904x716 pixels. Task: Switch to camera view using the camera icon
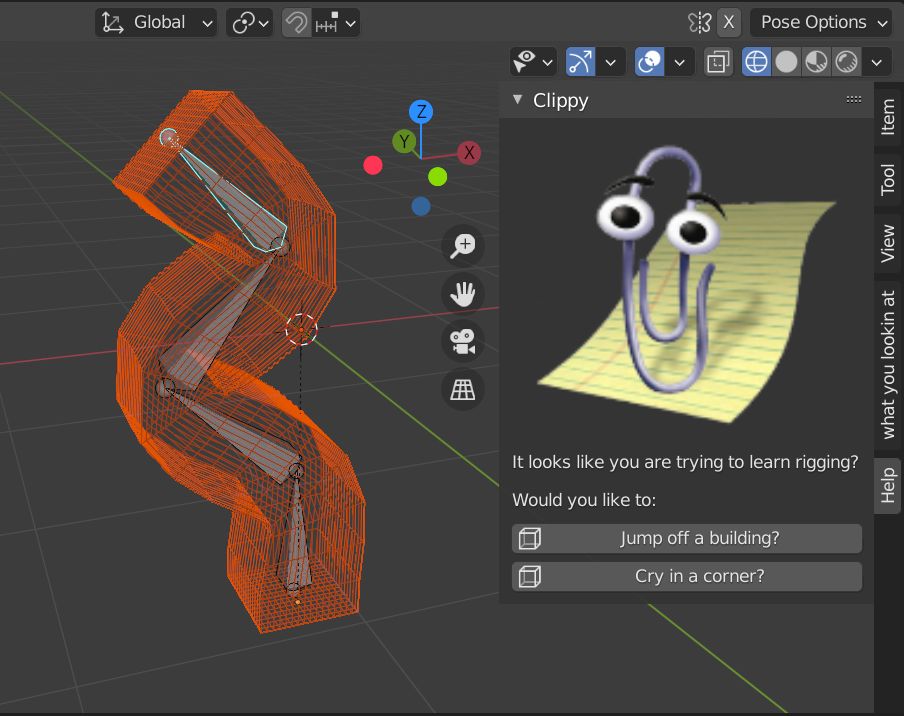point(462,341)
